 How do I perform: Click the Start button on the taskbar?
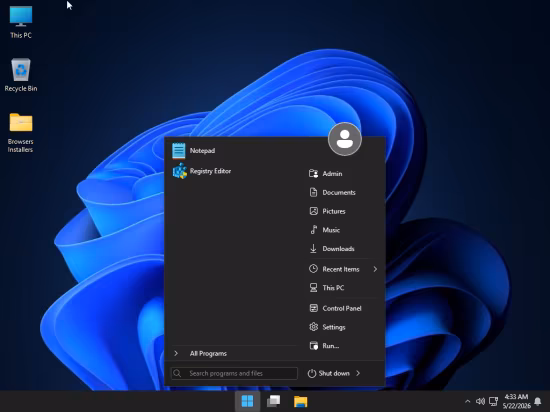pos(247,401)
